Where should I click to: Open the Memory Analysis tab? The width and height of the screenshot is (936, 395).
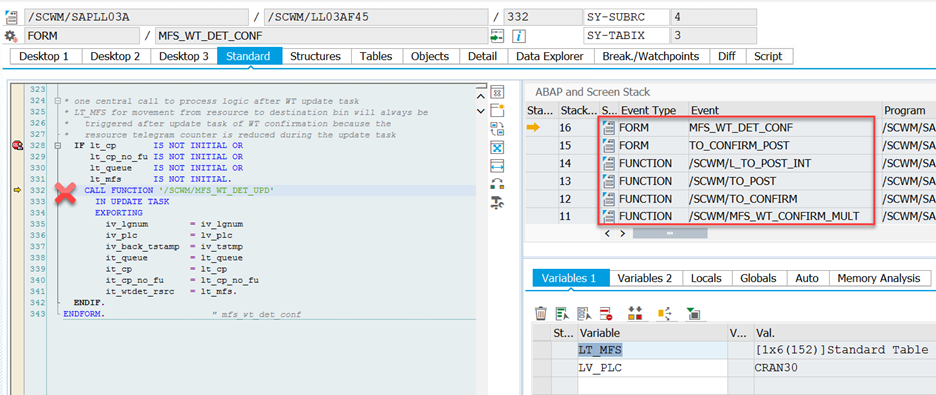(x=879, y=278)
